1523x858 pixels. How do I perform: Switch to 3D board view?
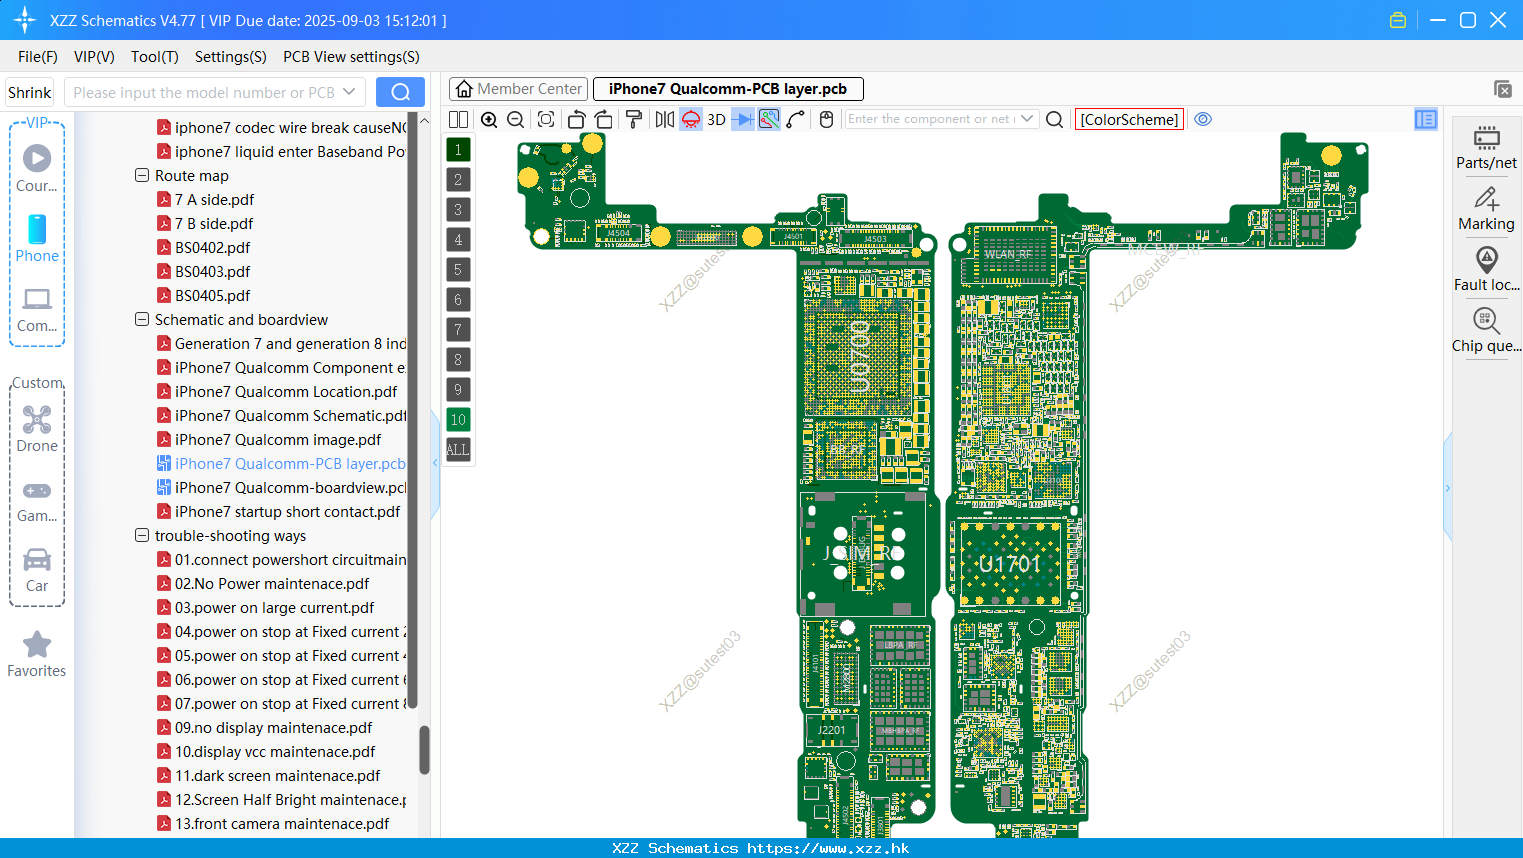point(716,119)
